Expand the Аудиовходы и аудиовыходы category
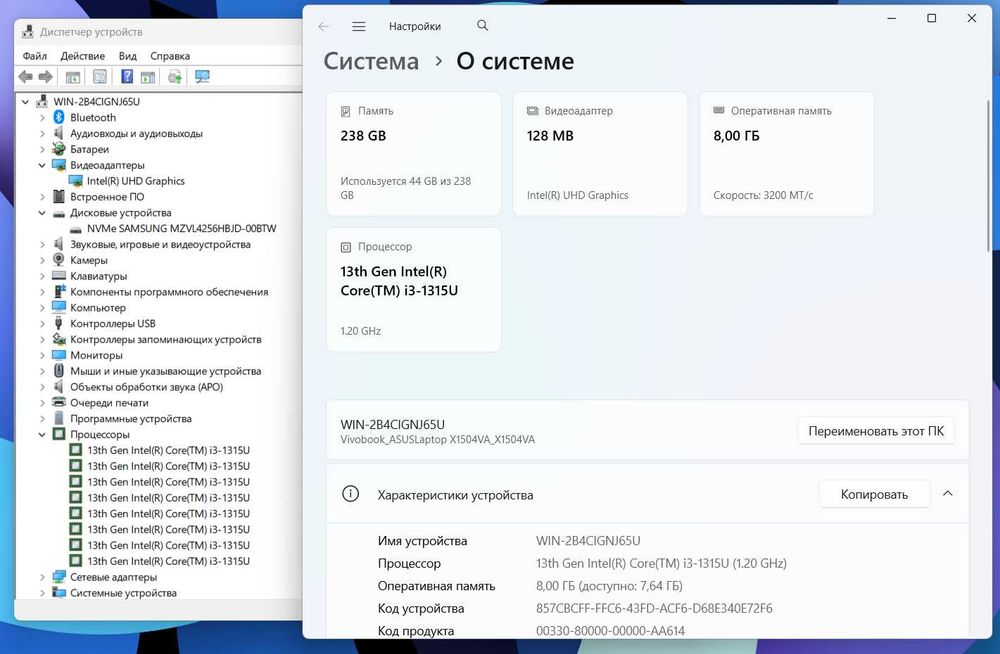Viewport: 1000px width, 654px height. [42, 133]
